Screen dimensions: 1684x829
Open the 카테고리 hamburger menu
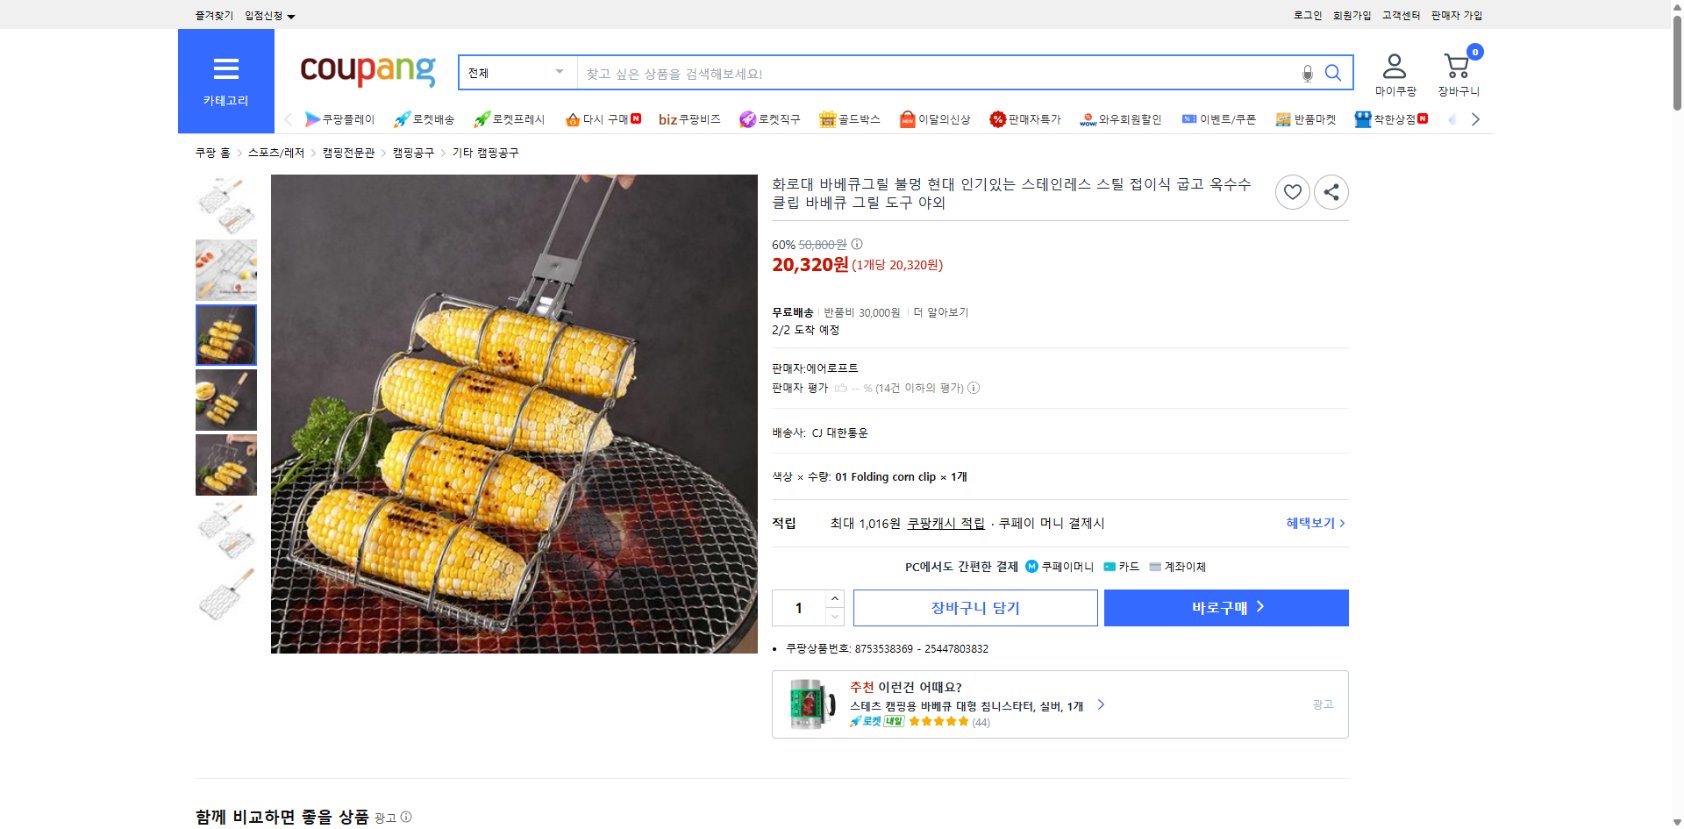tap(226, 70)
